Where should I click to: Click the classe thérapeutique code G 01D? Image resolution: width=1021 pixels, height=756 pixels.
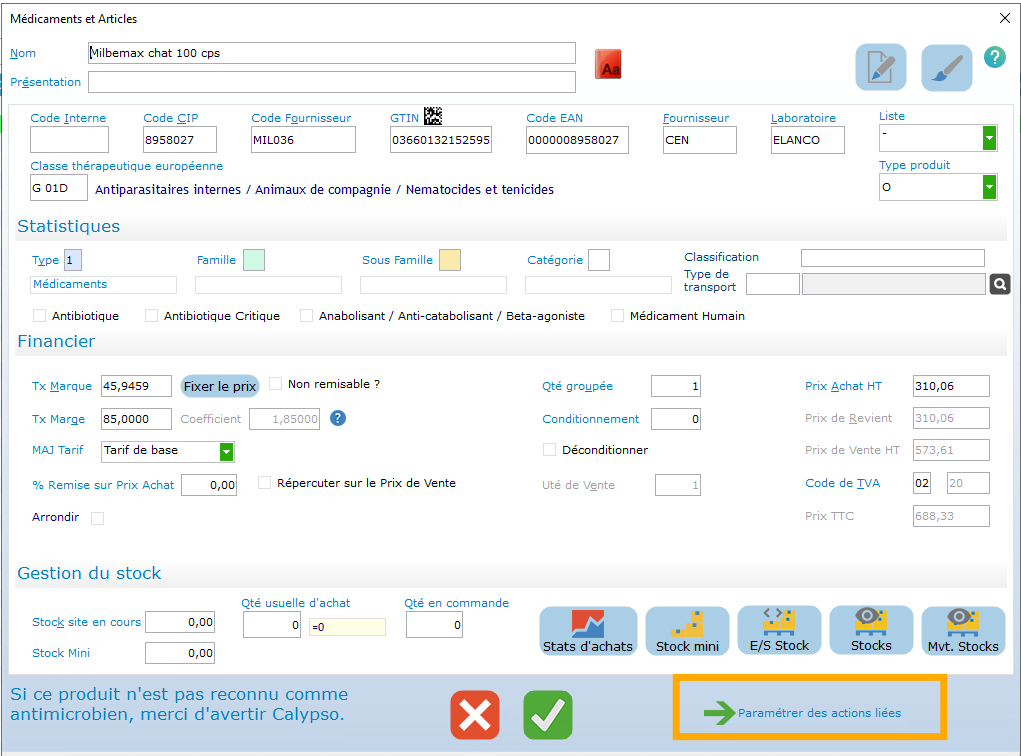pos(59,188)
